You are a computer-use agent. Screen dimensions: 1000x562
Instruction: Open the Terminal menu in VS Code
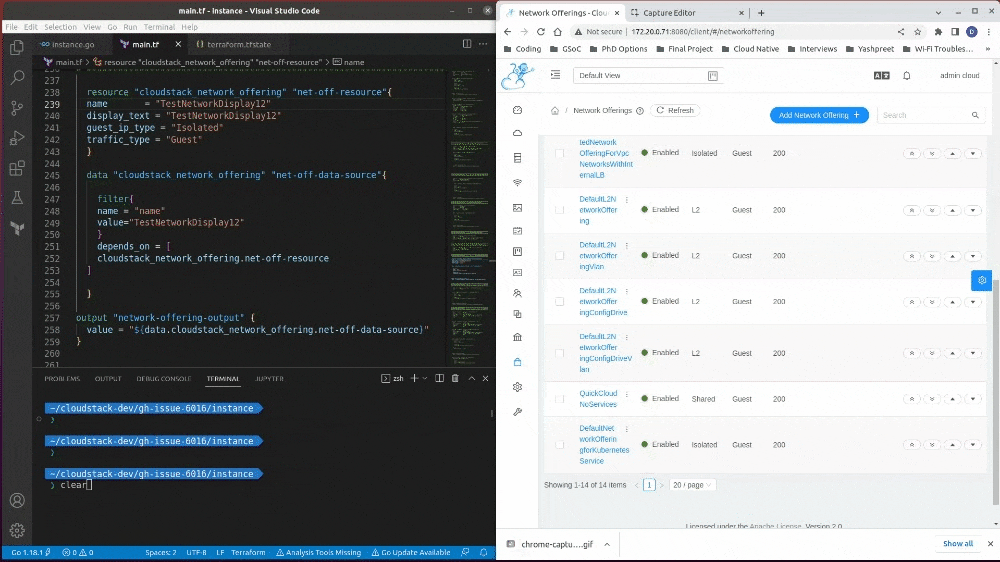point(159,27)
